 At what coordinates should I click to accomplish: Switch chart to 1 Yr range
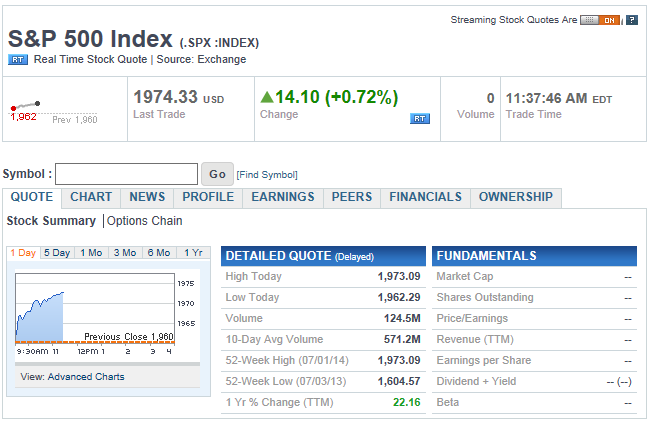coord(193,253)
